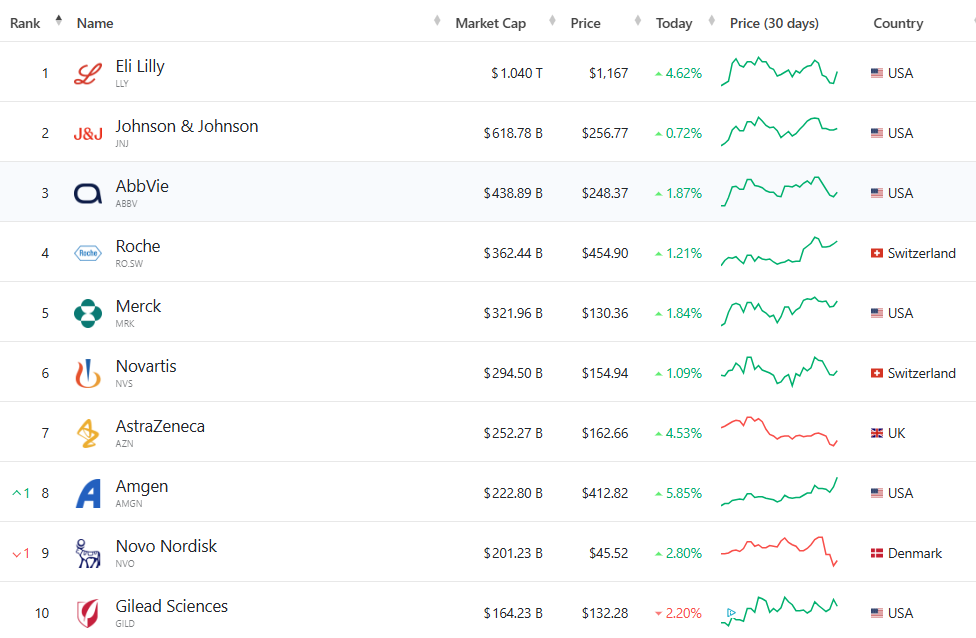The image size is (976, 638).
Task: Click the Denmark flag in Novo Nordisk row
Action: point(876,553)
